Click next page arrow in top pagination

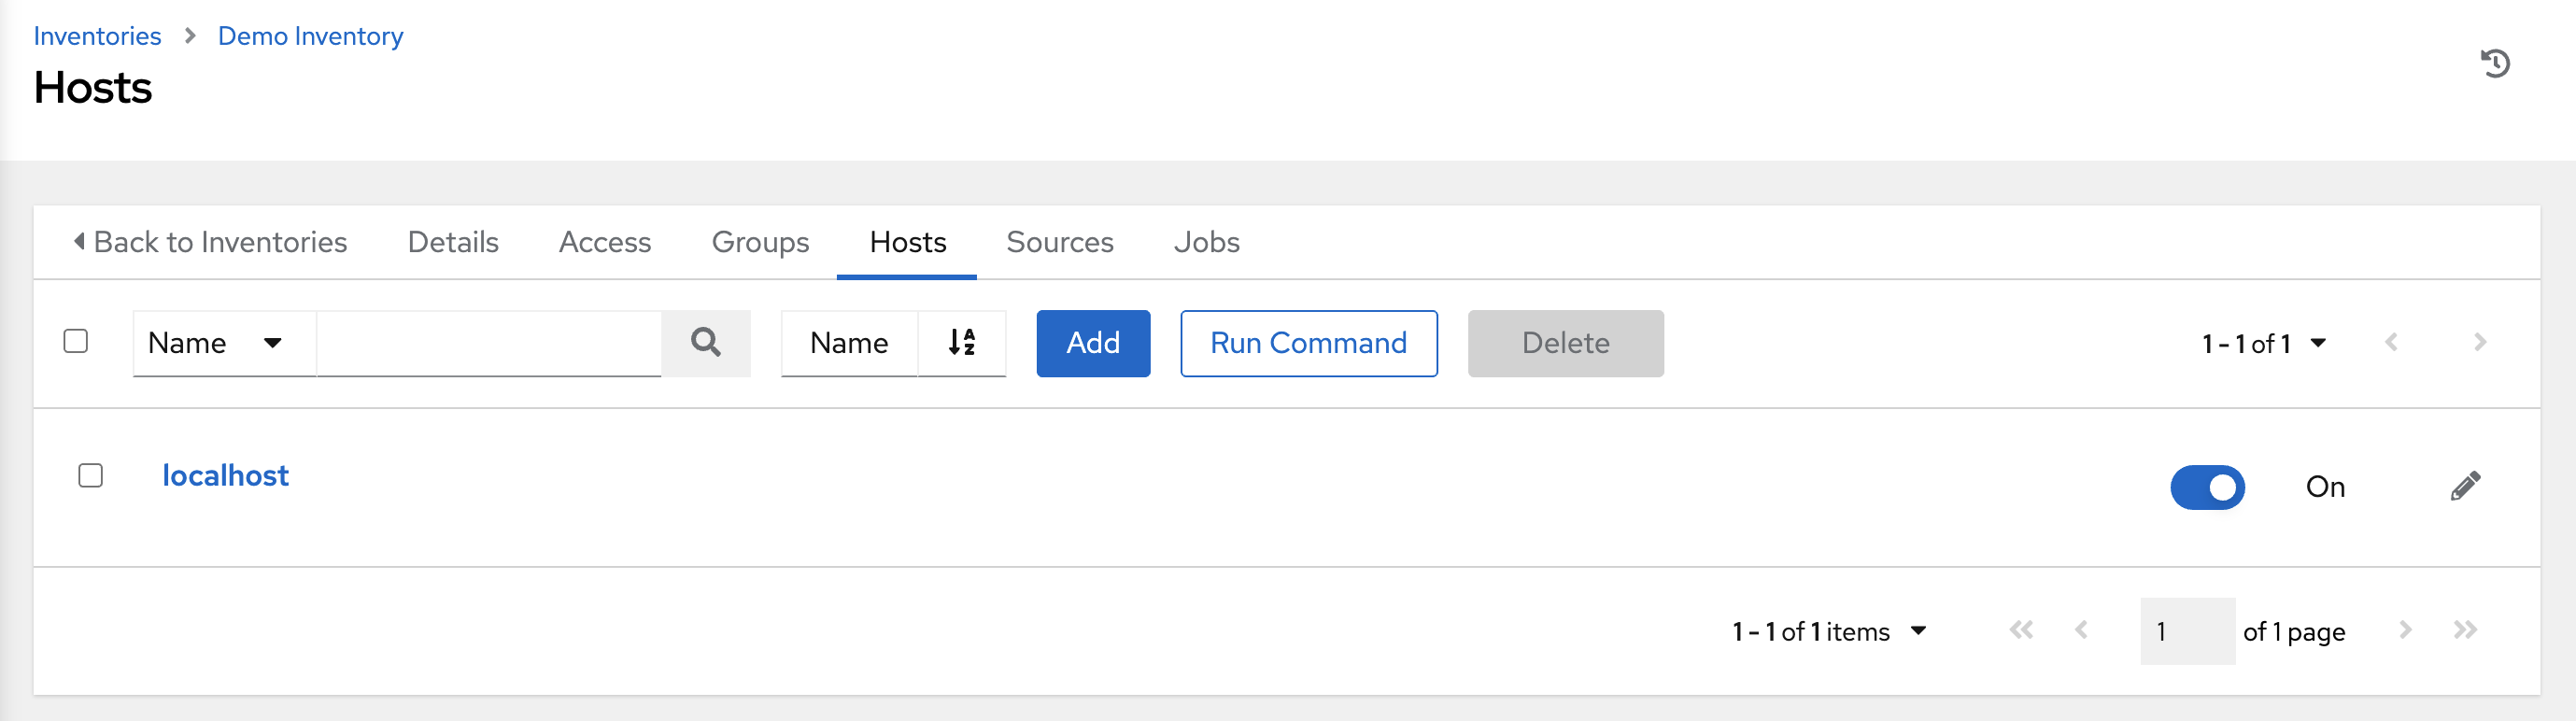click(2480, 343)
